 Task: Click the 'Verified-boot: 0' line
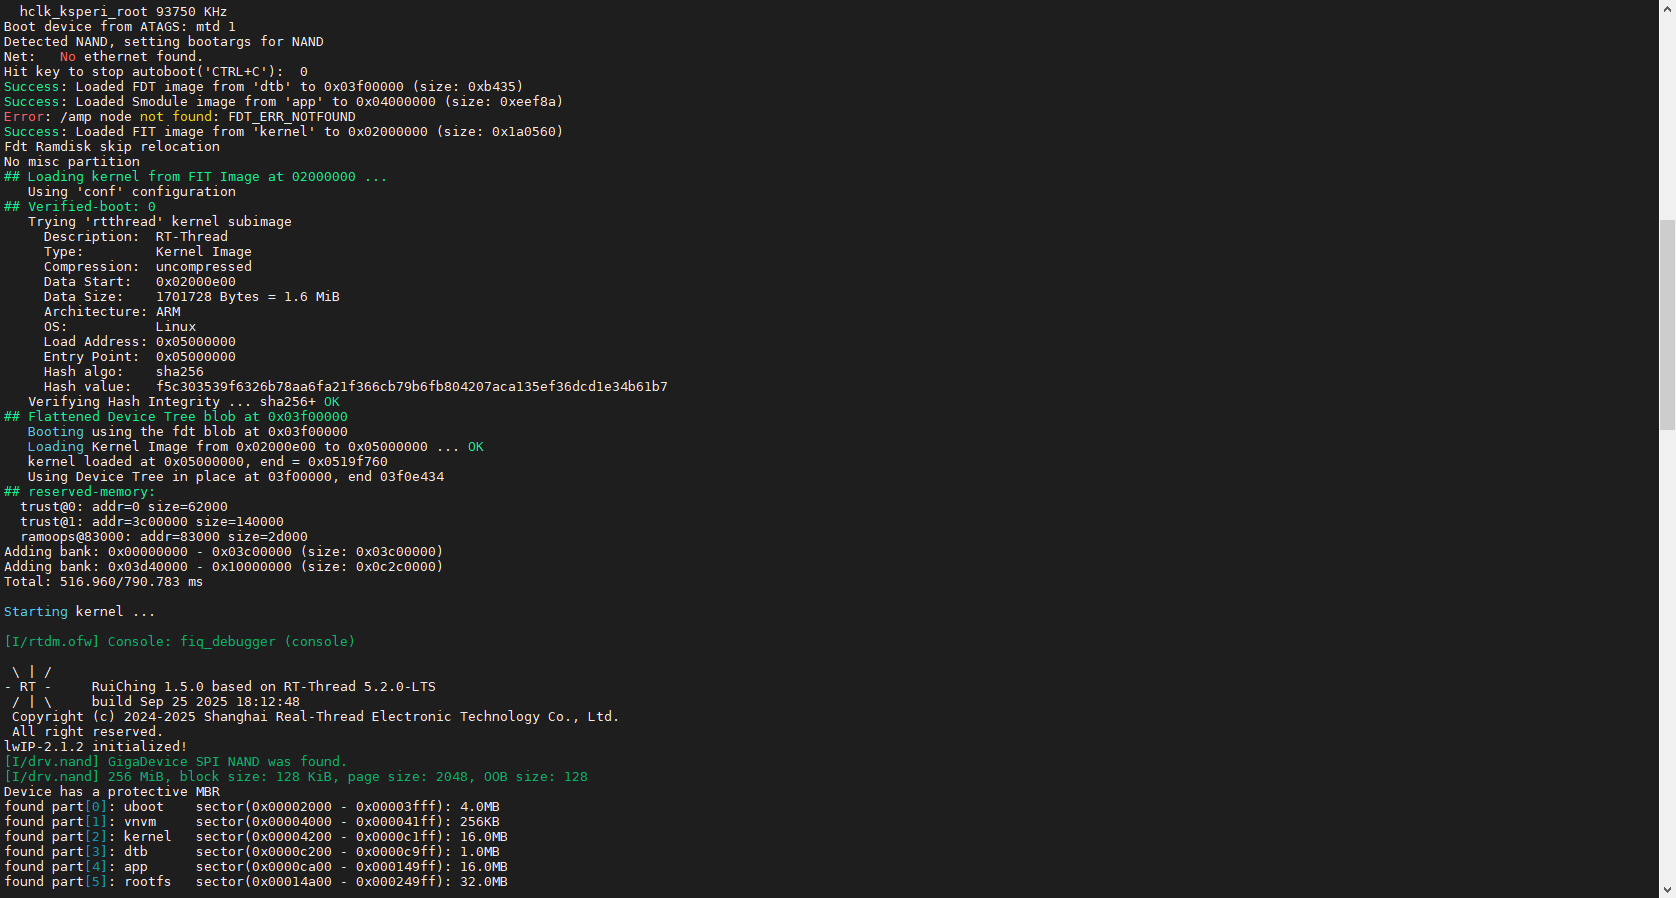tap(91, 207)
